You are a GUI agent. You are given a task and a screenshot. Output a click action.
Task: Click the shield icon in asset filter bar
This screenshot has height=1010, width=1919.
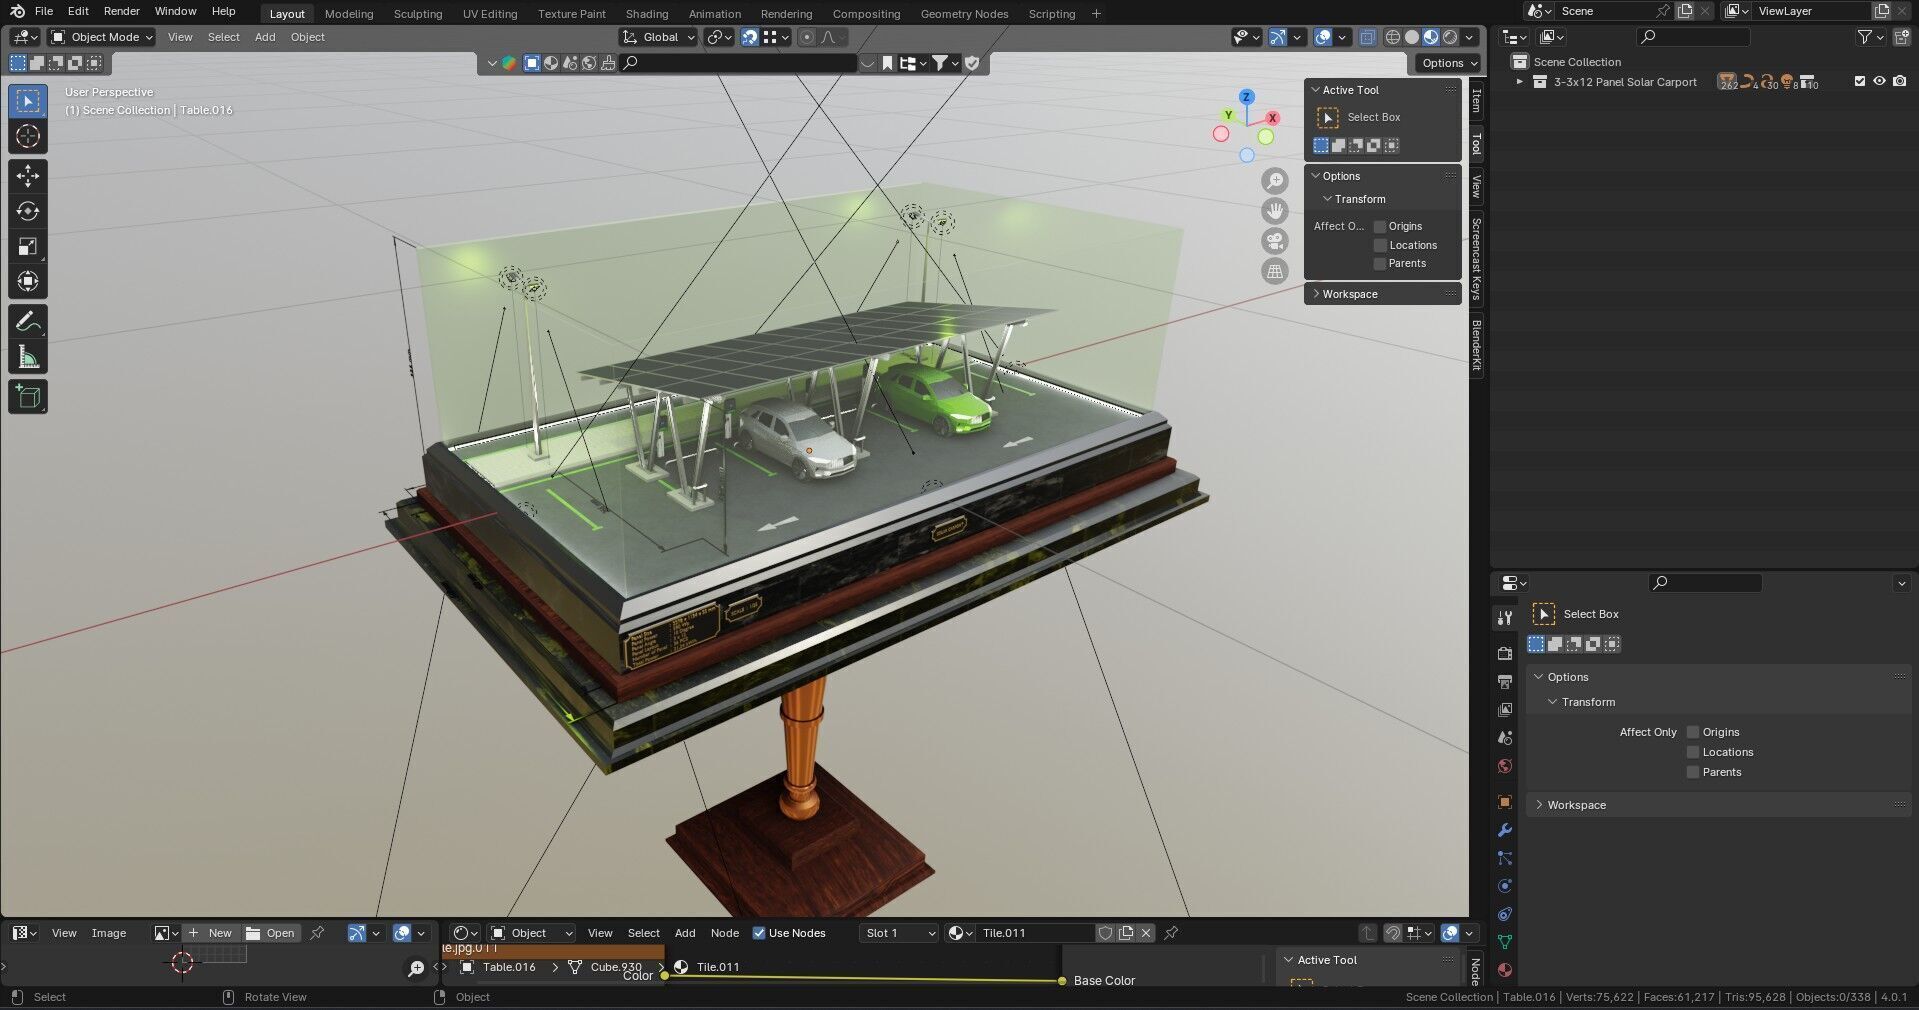tap(972, 63)
